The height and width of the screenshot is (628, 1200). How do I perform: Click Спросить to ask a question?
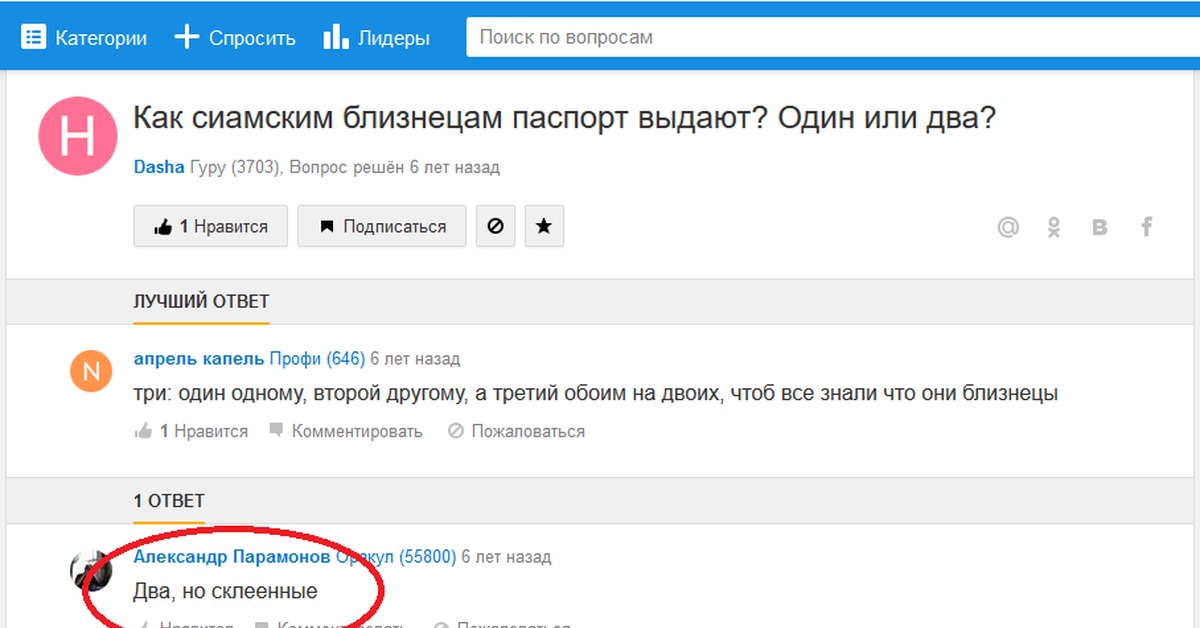[236, 38]
